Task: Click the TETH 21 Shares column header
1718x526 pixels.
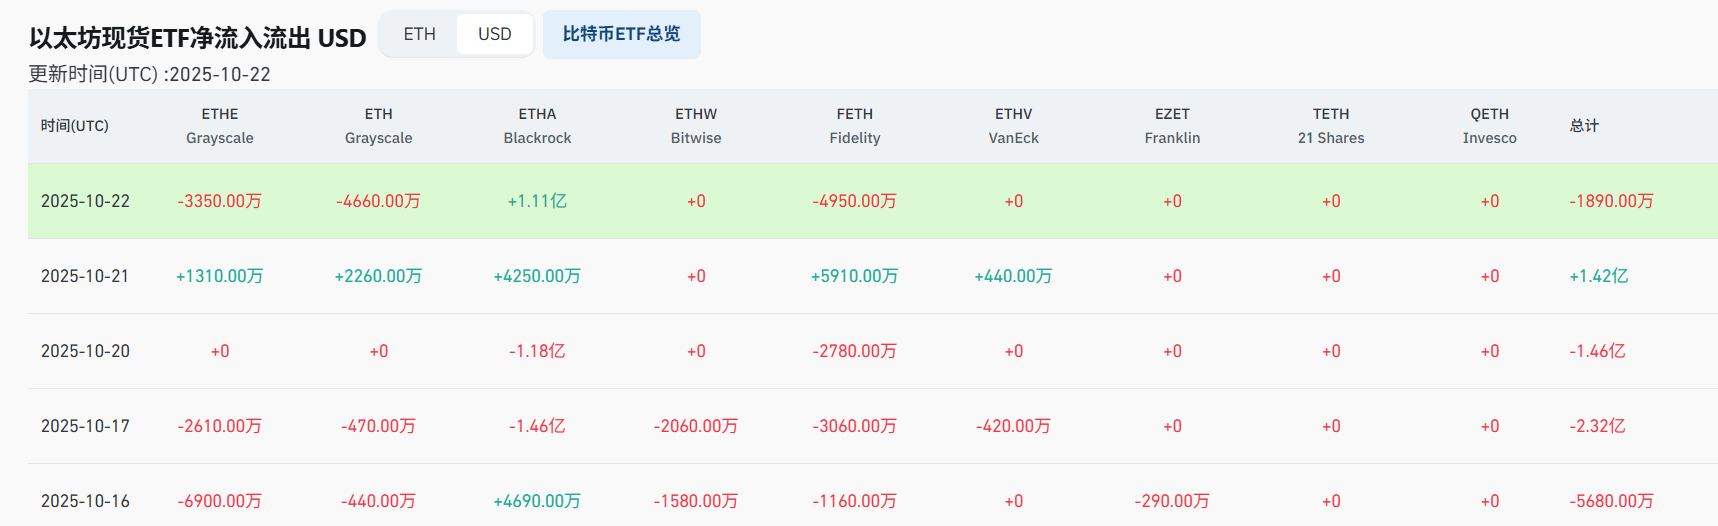Action: pos(1331,126)
